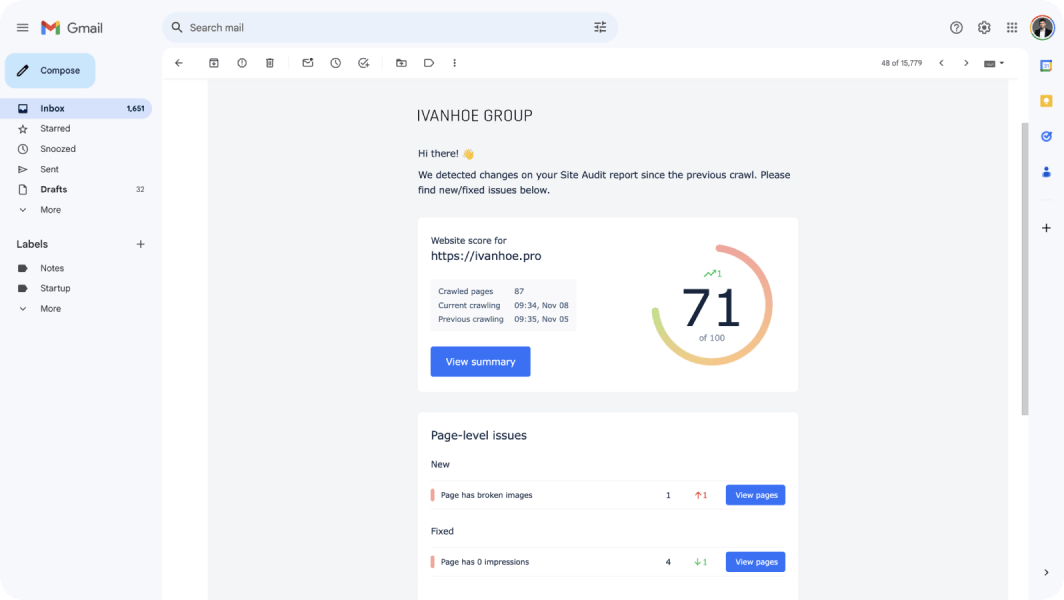Open the More actions three-dot menu
Viewport: 1064px width, 600px height.
tap(455, 63)
